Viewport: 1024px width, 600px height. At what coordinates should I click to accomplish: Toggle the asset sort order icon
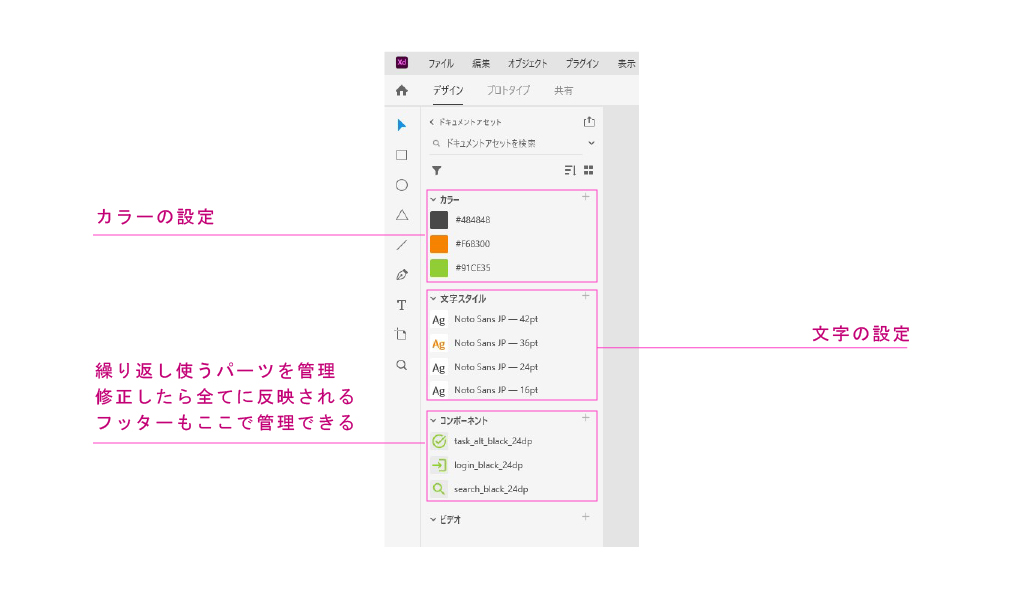[x=570, y=171]
